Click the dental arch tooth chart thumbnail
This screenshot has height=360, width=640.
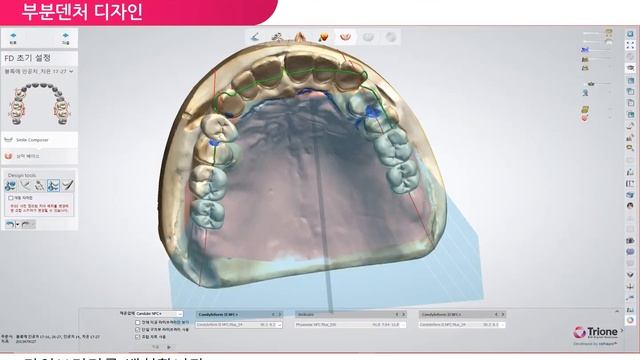click(x=39, y=104)
